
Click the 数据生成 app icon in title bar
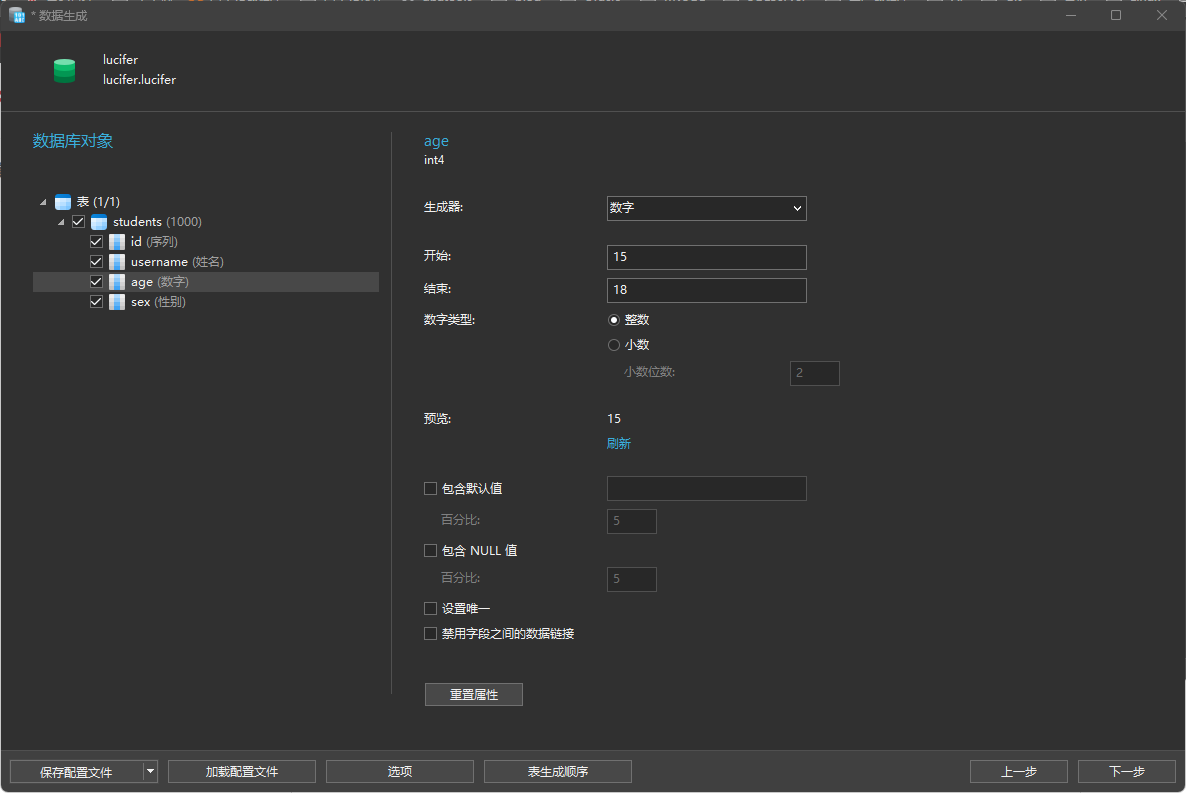(x=17, y=15)
